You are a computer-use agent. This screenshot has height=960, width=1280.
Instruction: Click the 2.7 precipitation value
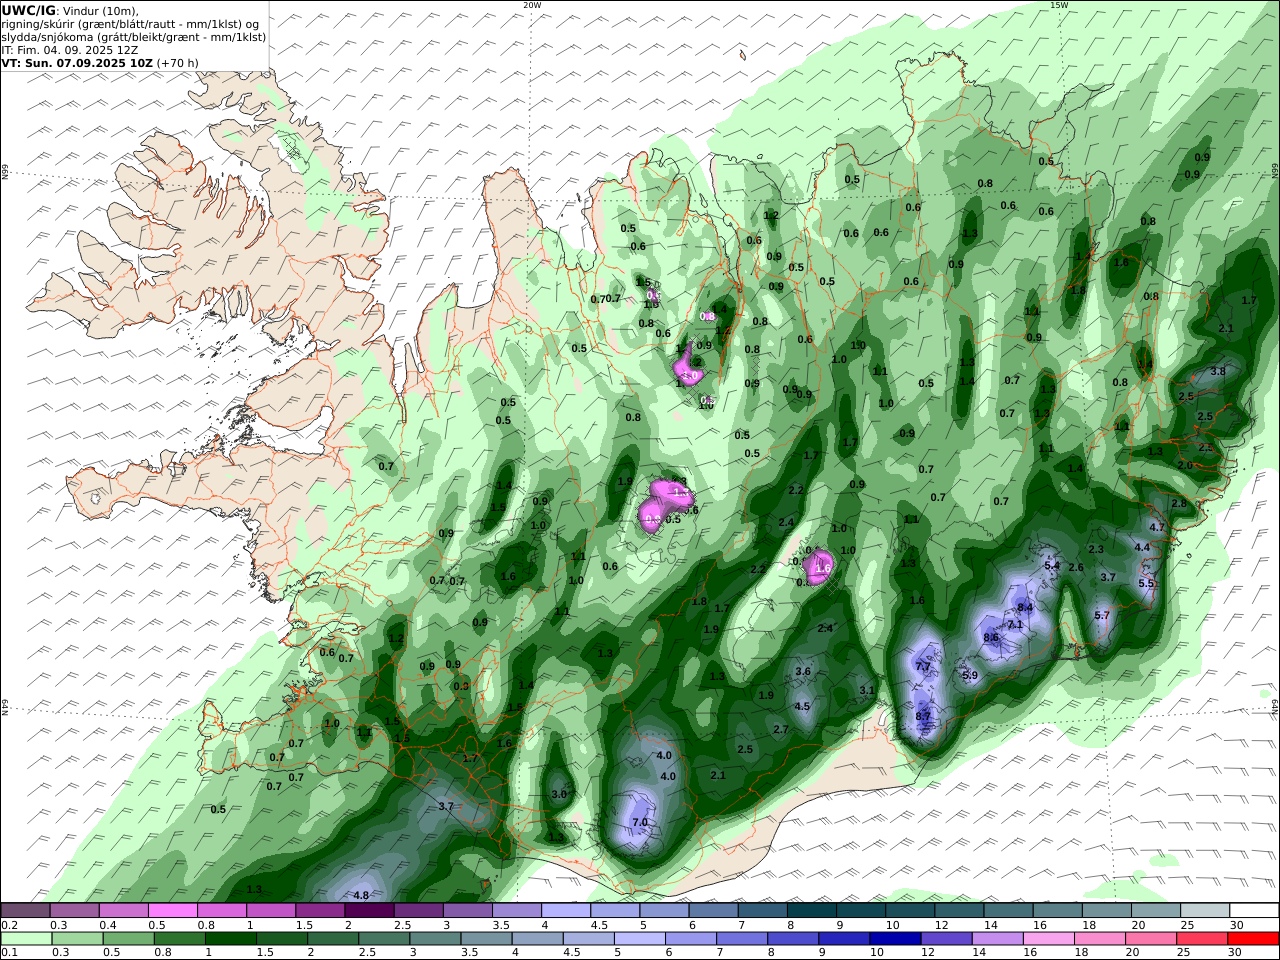click(x=781, y=730)
